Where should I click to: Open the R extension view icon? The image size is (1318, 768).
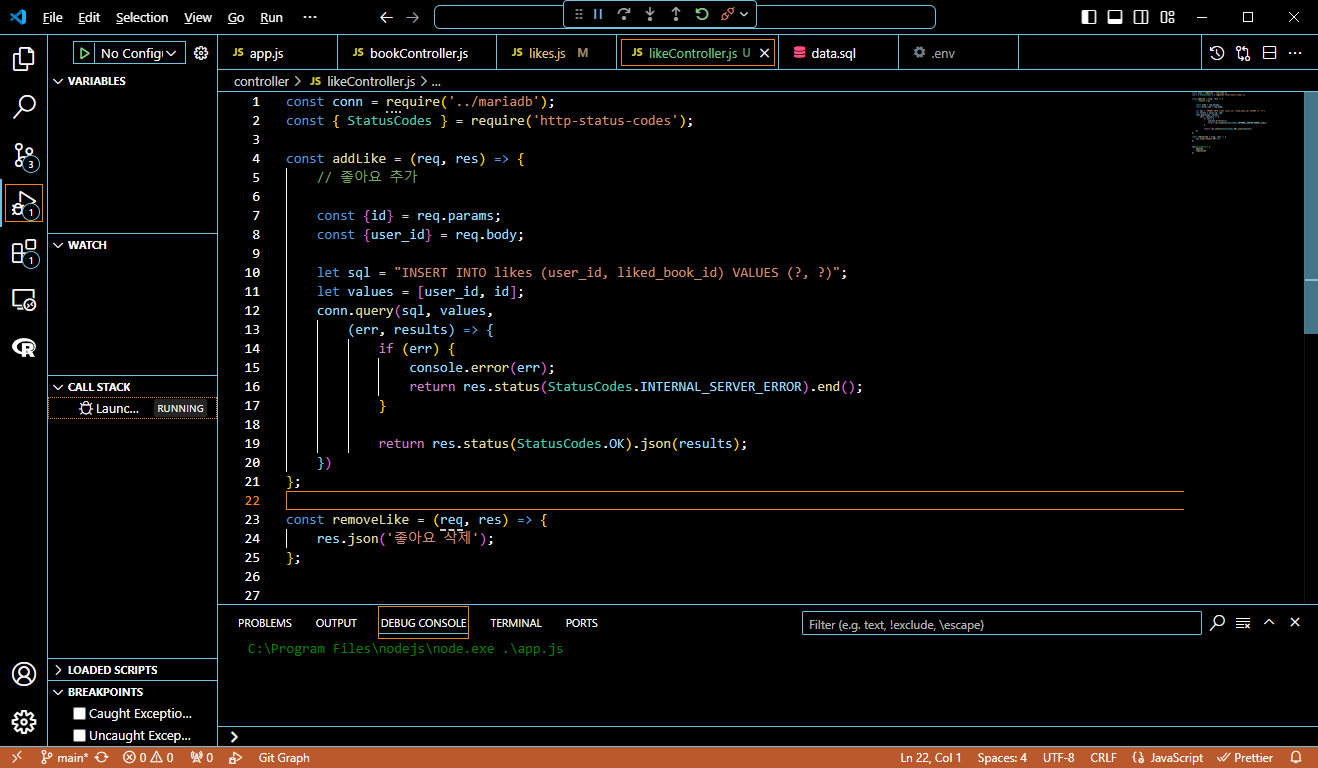(24, 347)
